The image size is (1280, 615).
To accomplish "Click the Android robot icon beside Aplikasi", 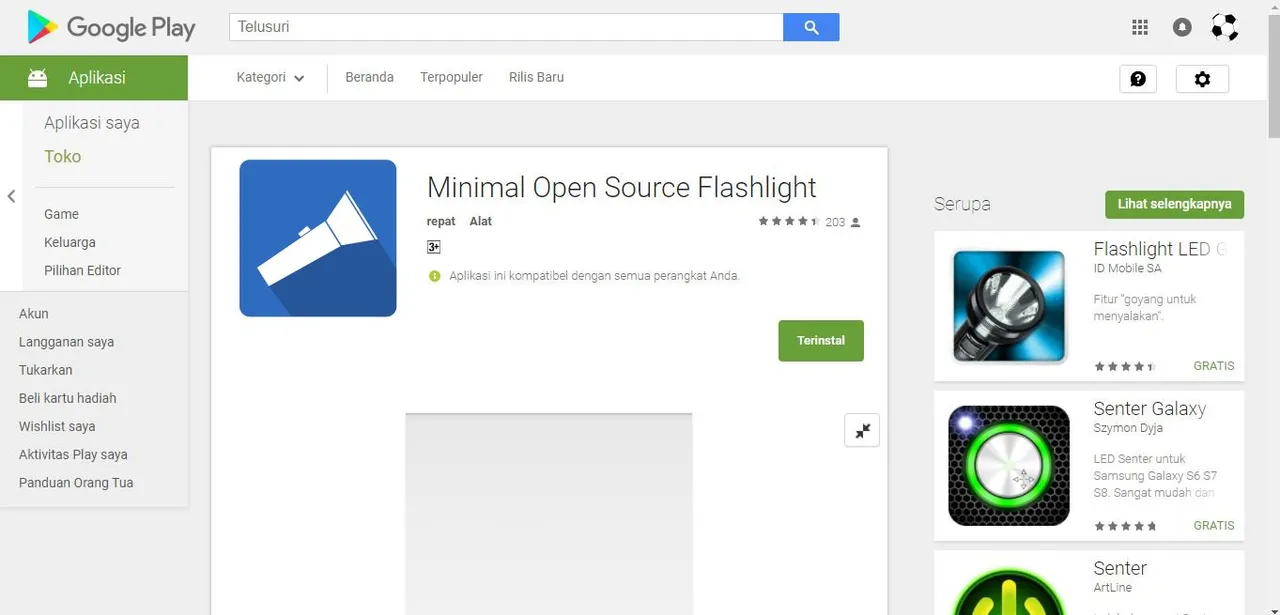I will (38, 78).
